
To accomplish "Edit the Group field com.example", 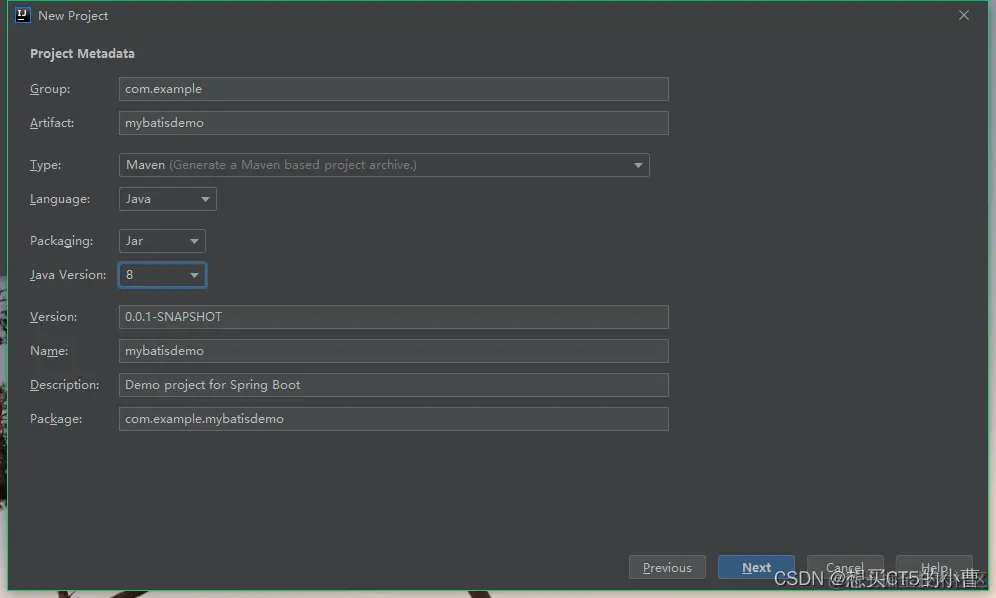I will [393, 89].
